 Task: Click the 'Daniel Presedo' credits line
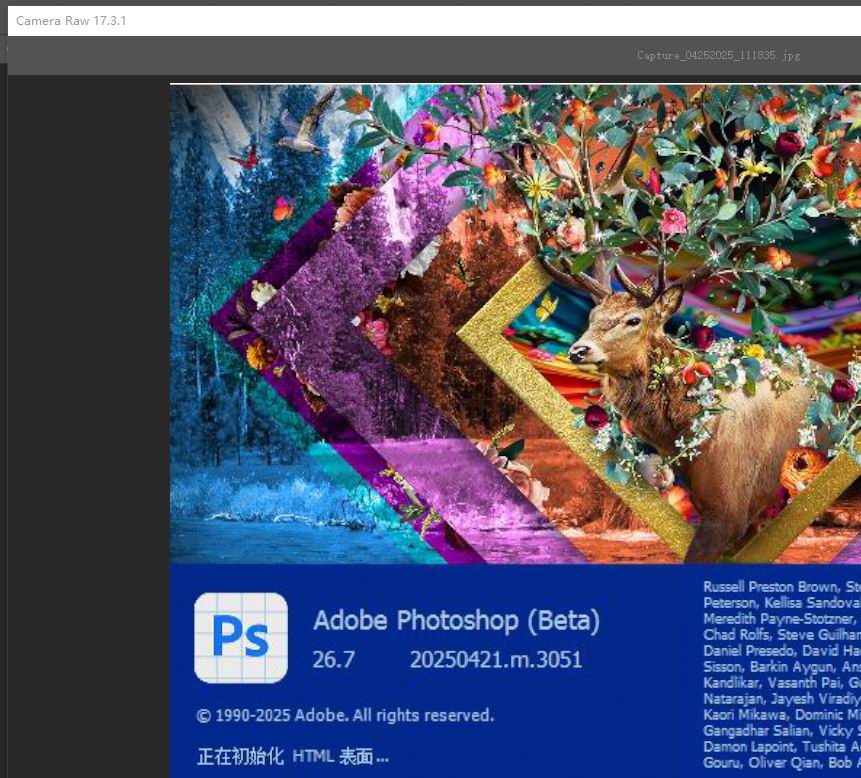coord(782,651)
